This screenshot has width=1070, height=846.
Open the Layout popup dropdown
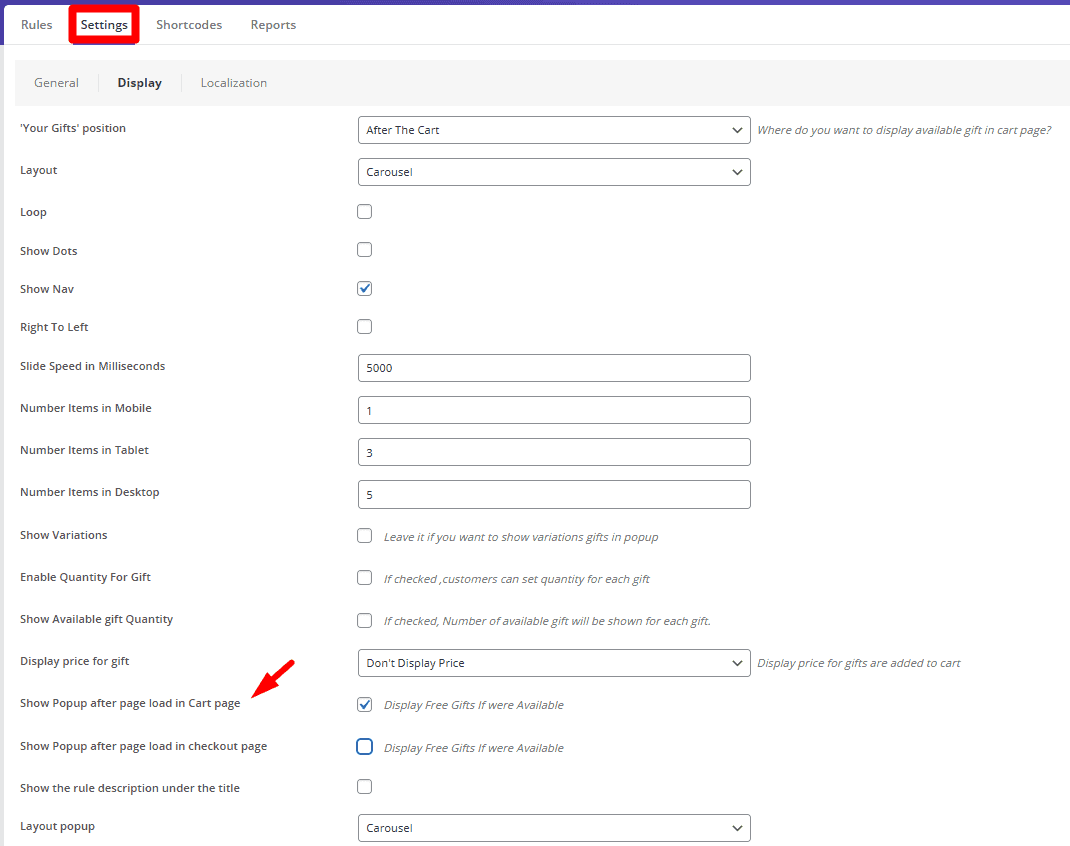click(x=554, y=827)
